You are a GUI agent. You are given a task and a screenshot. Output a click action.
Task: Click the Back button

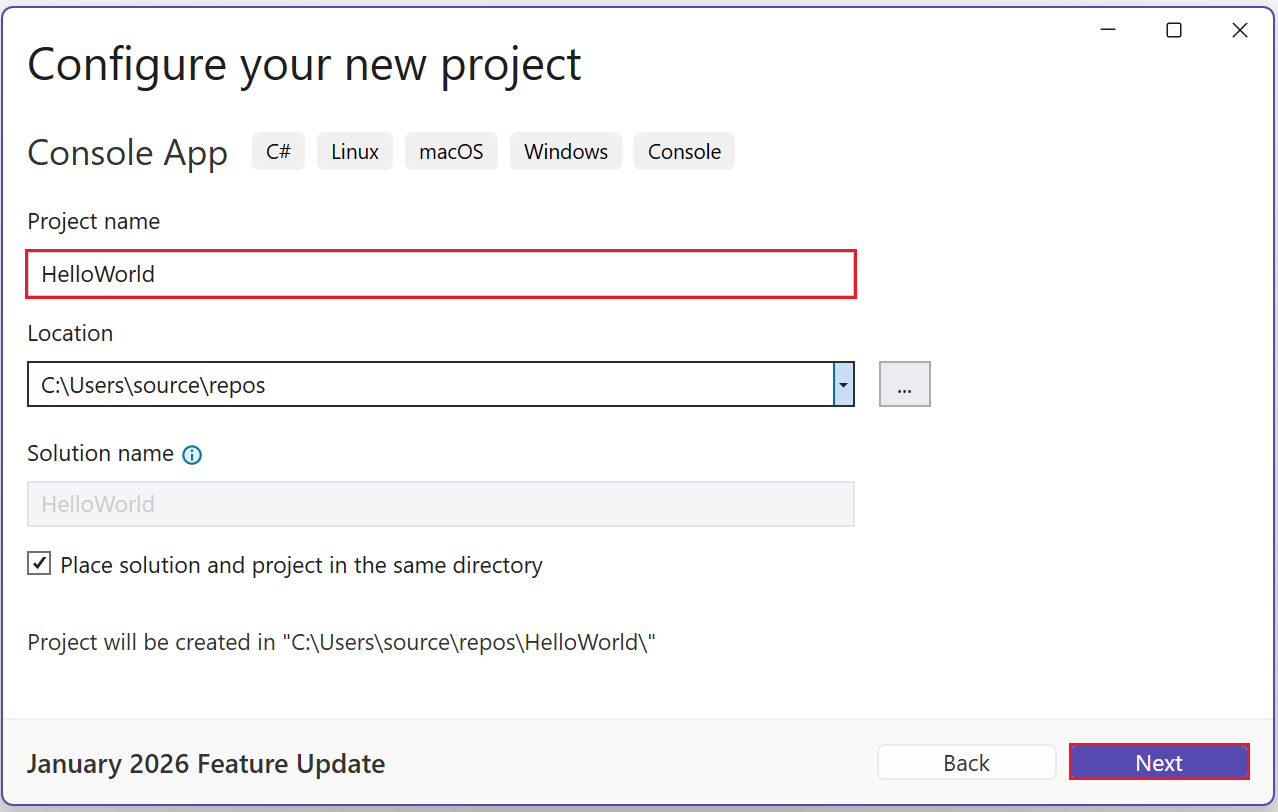[966, 761]
